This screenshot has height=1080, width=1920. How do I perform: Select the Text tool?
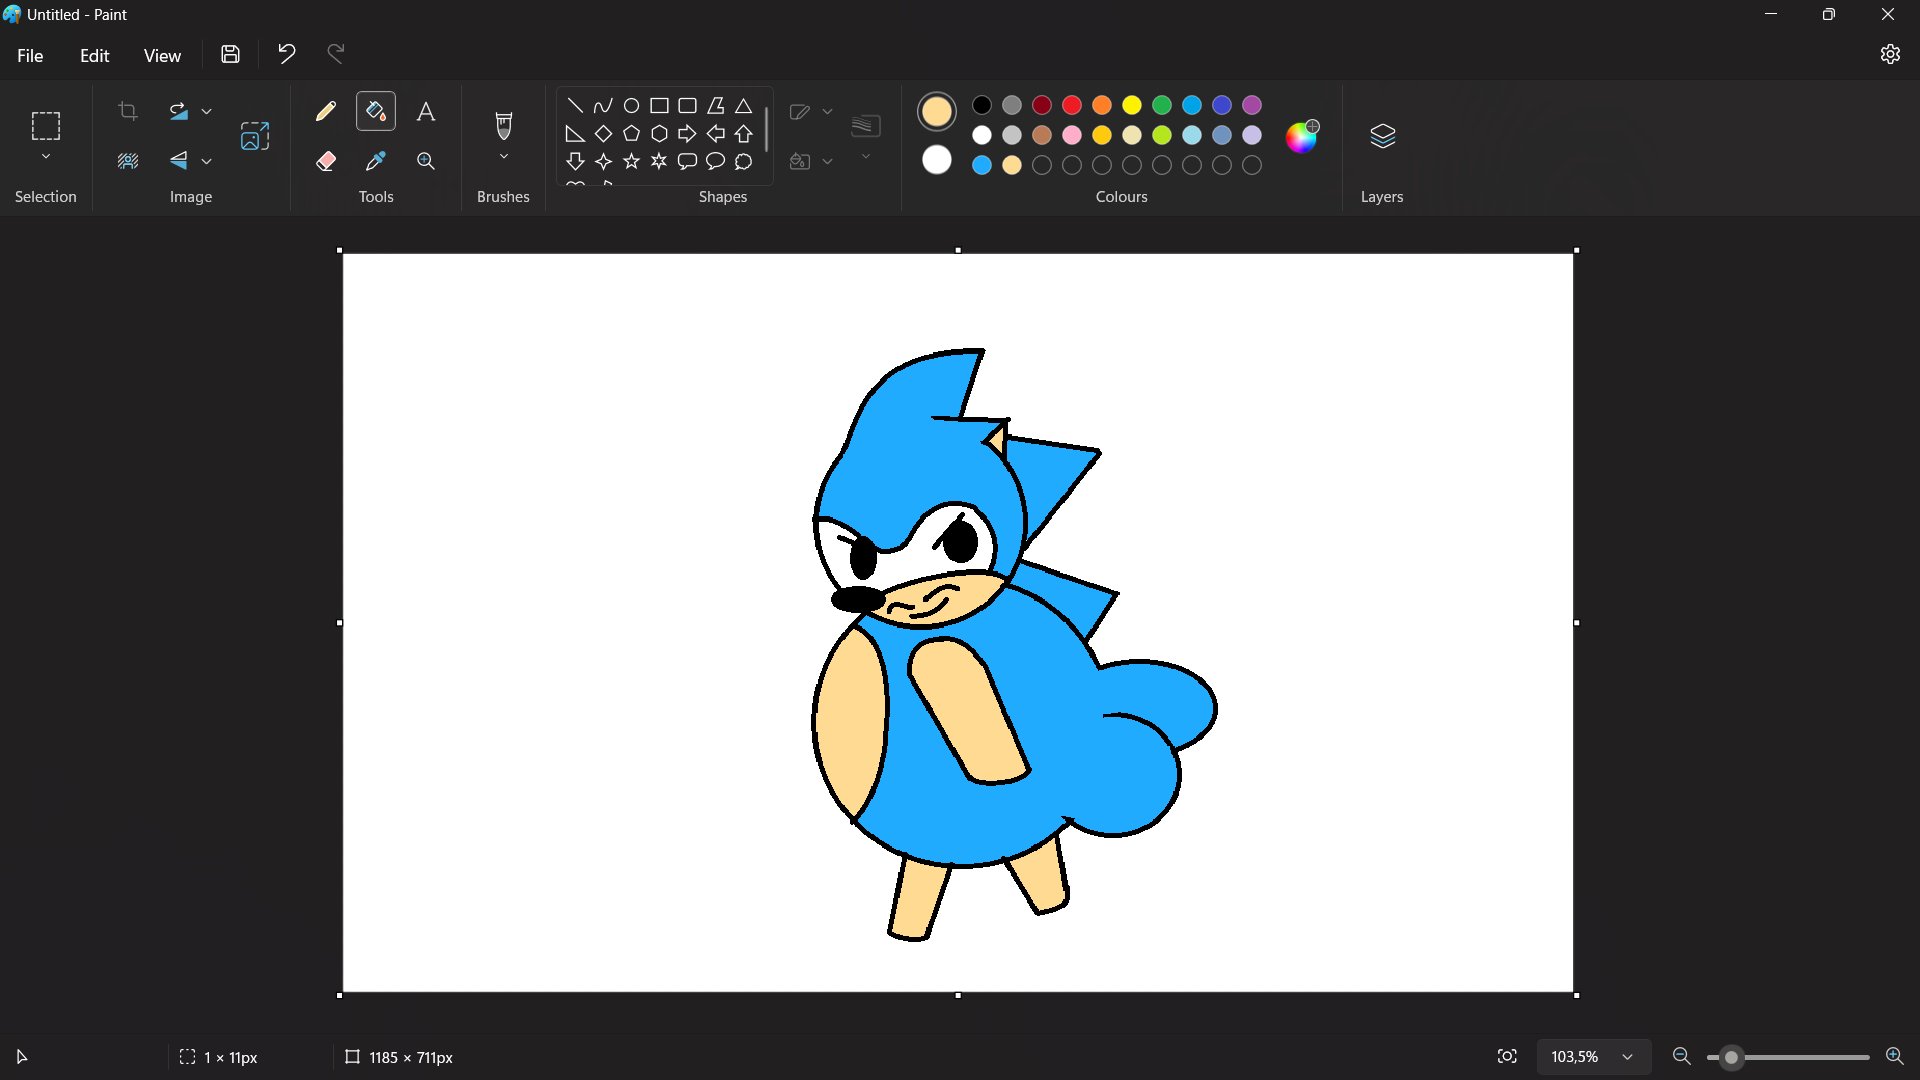click(426, 111)
